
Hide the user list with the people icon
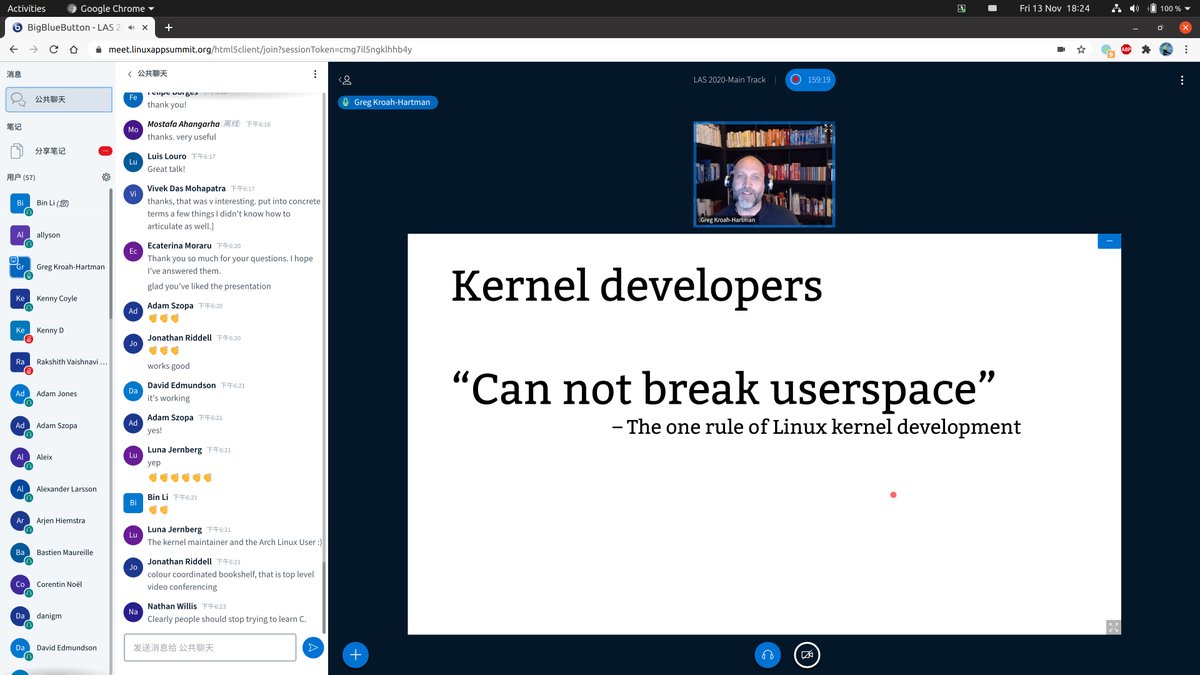point(345,80)
